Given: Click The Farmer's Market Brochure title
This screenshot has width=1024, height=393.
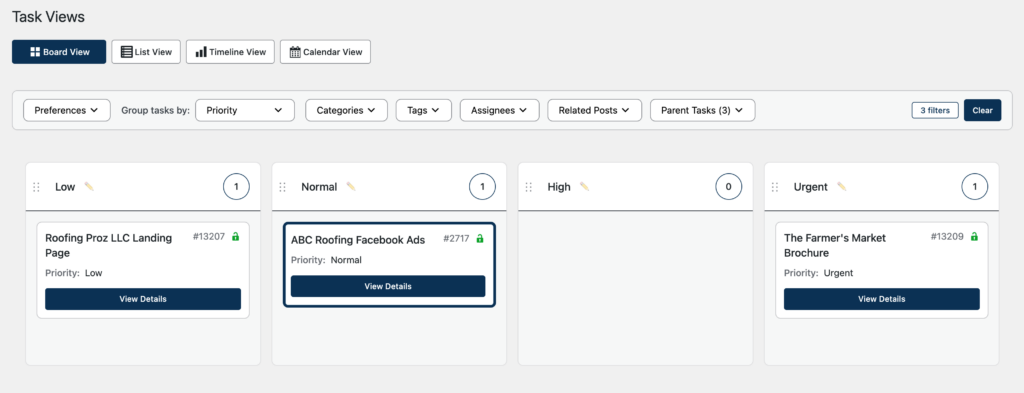Looking at the screenshot, I should coord(835,245).
